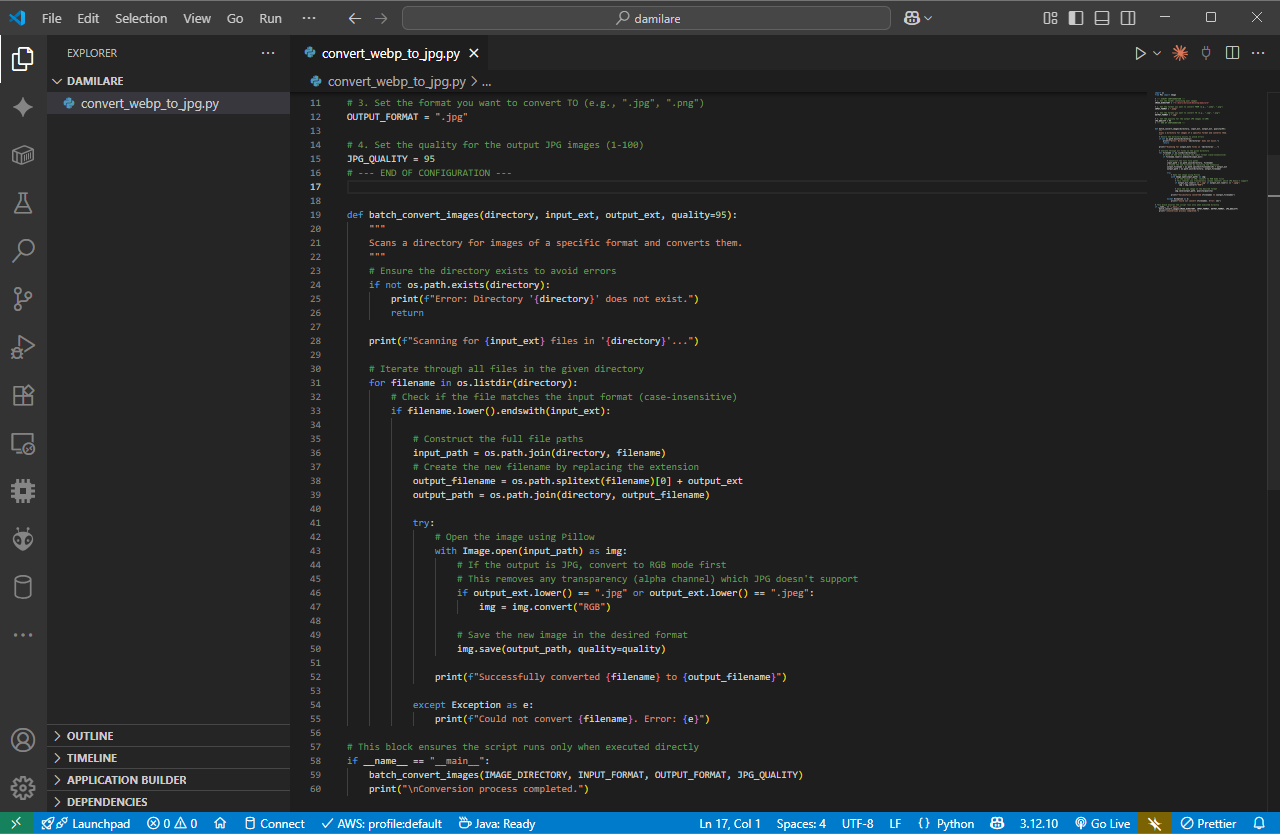
Task: Open the Selection menu
Action: [141, 18]
